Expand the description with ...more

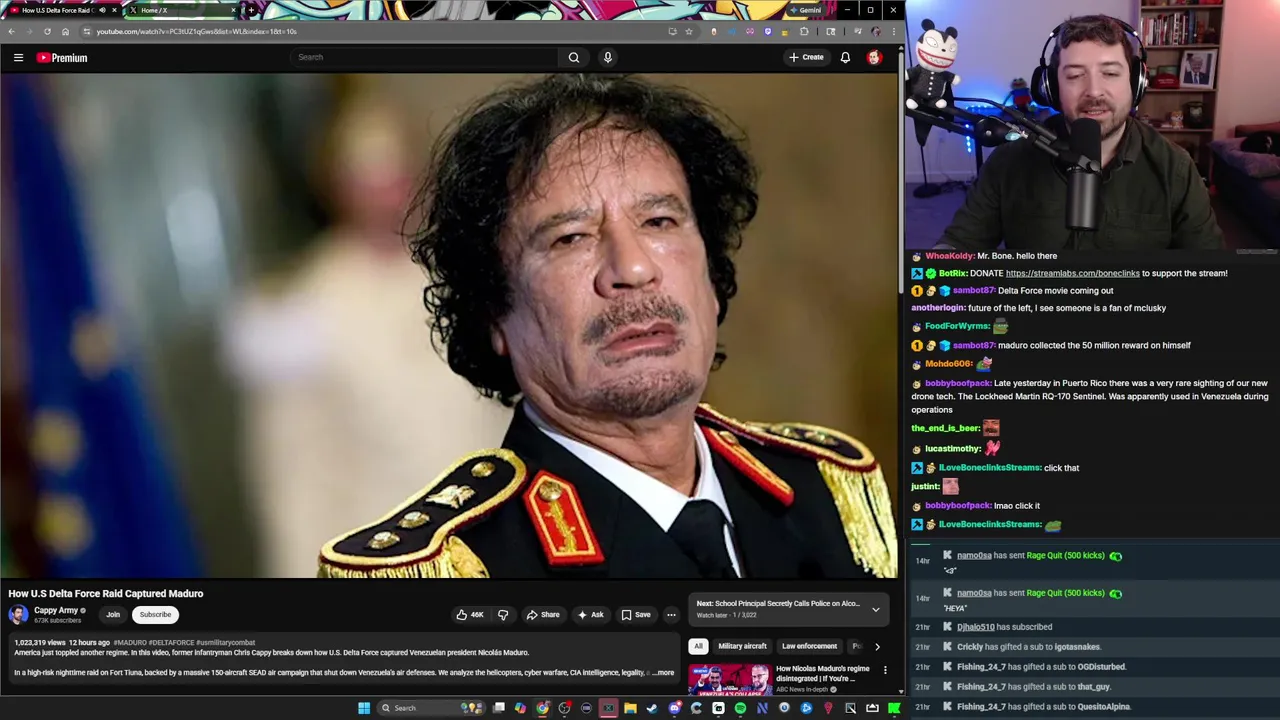pos(662,673)
